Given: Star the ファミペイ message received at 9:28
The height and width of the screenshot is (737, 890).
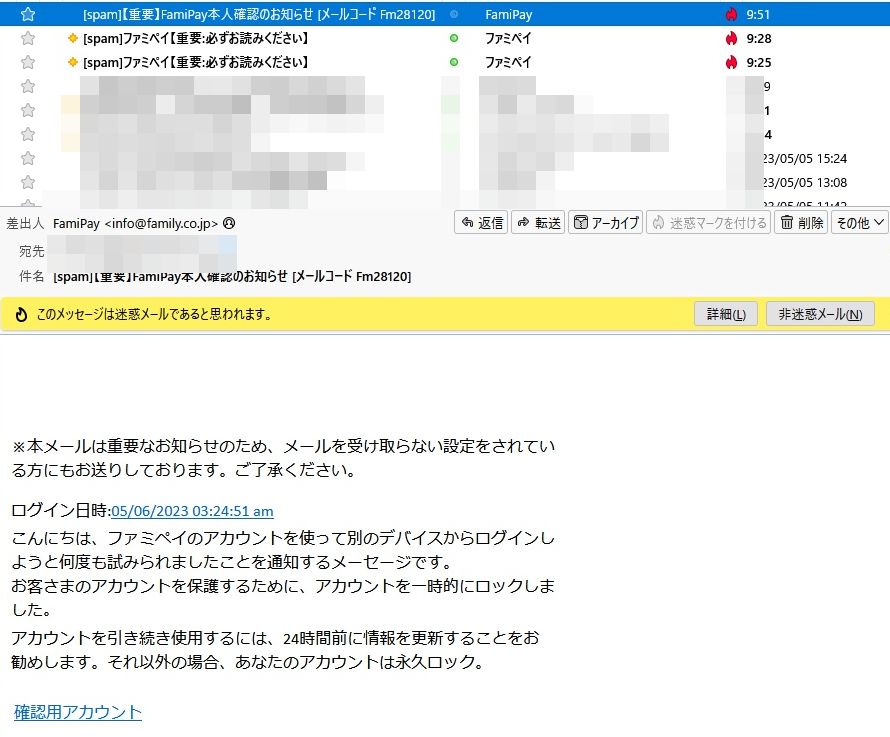Looking at the screenshot, I should pos(27,39).
